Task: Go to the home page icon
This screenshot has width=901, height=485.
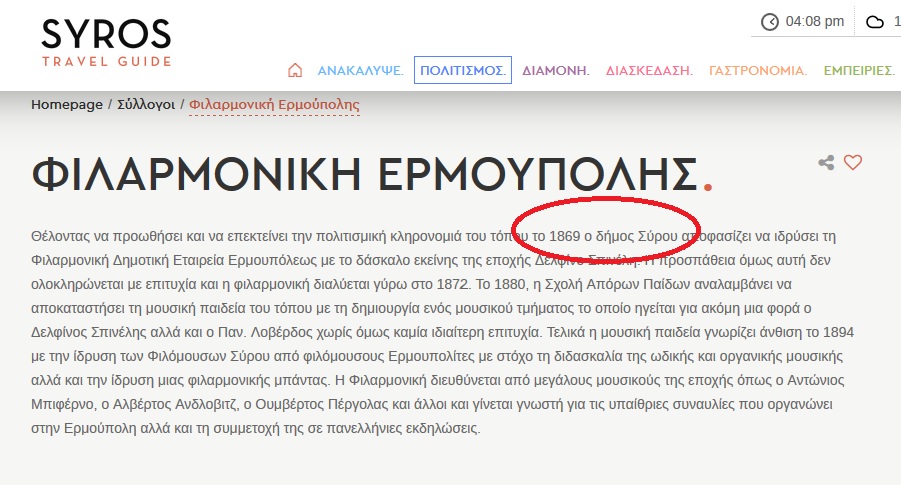Action: pos(294,70)
